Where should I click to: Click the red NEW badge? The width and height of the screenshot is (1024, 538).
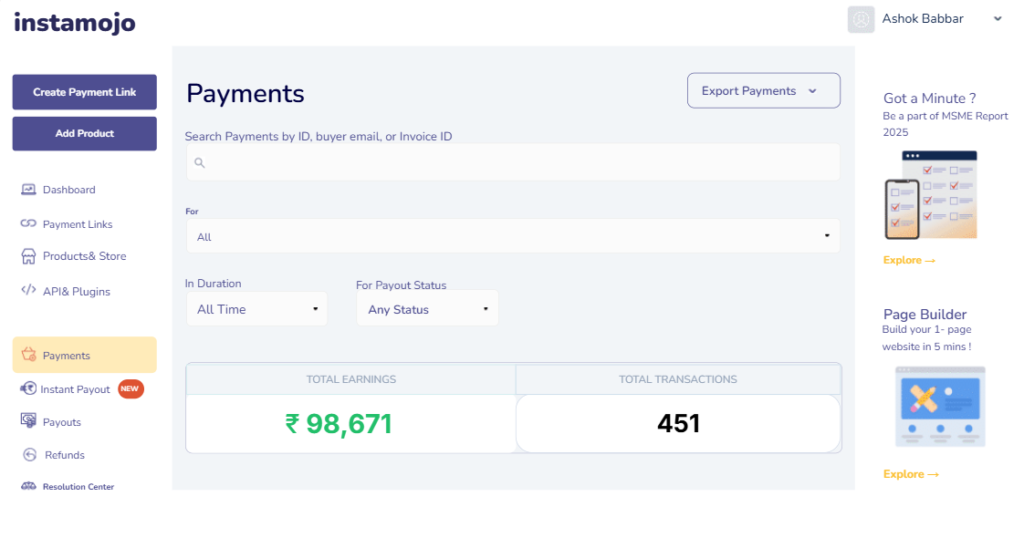(x=131, y=388)
